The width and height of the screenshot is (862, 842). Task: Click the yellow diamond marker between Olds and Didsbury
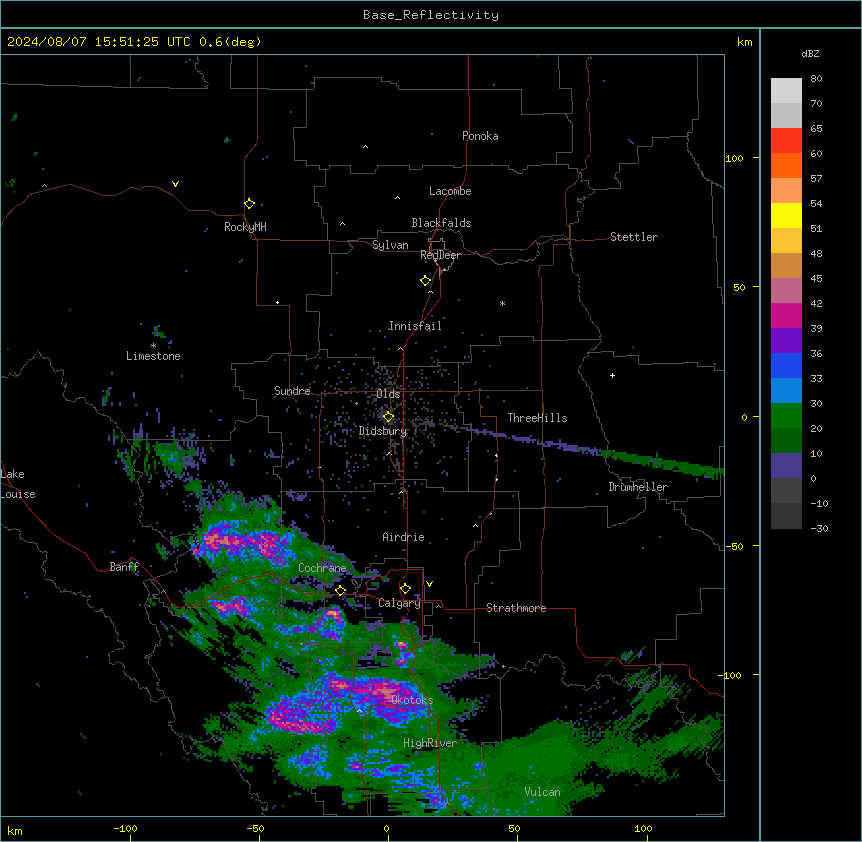[x=388, y=417]
